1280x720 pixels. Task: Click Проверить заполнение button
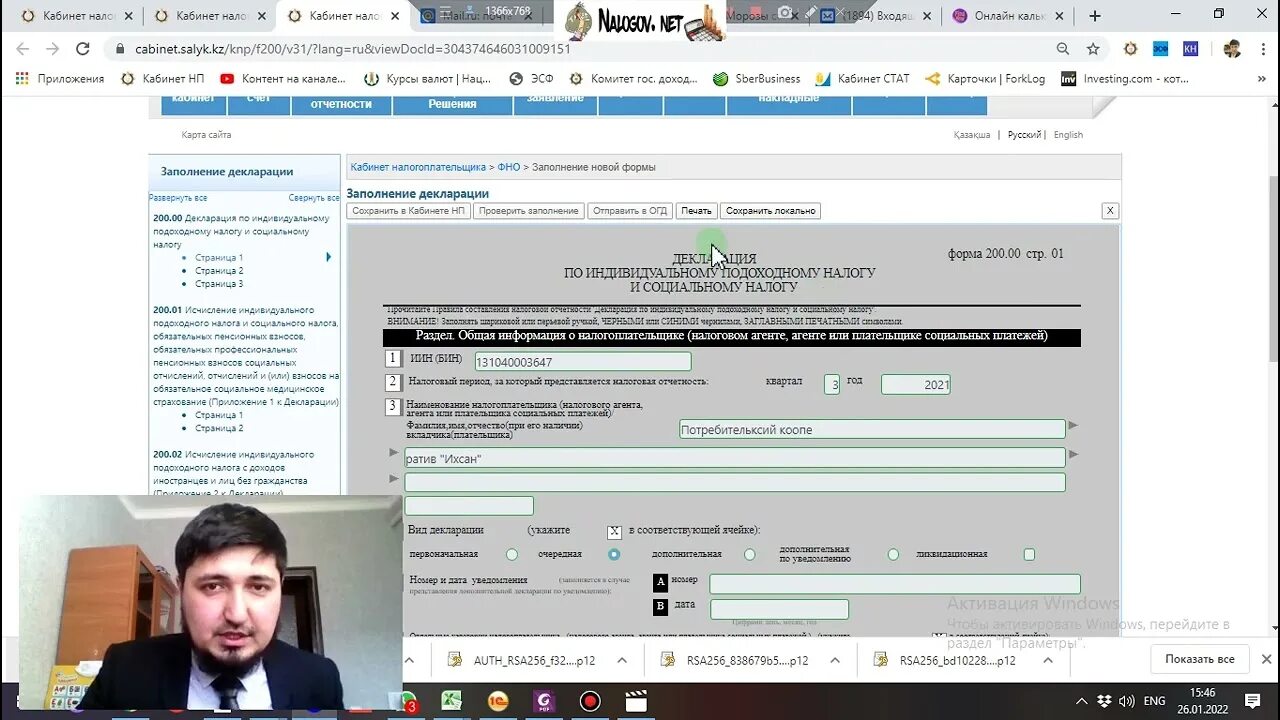click(529, 211)
